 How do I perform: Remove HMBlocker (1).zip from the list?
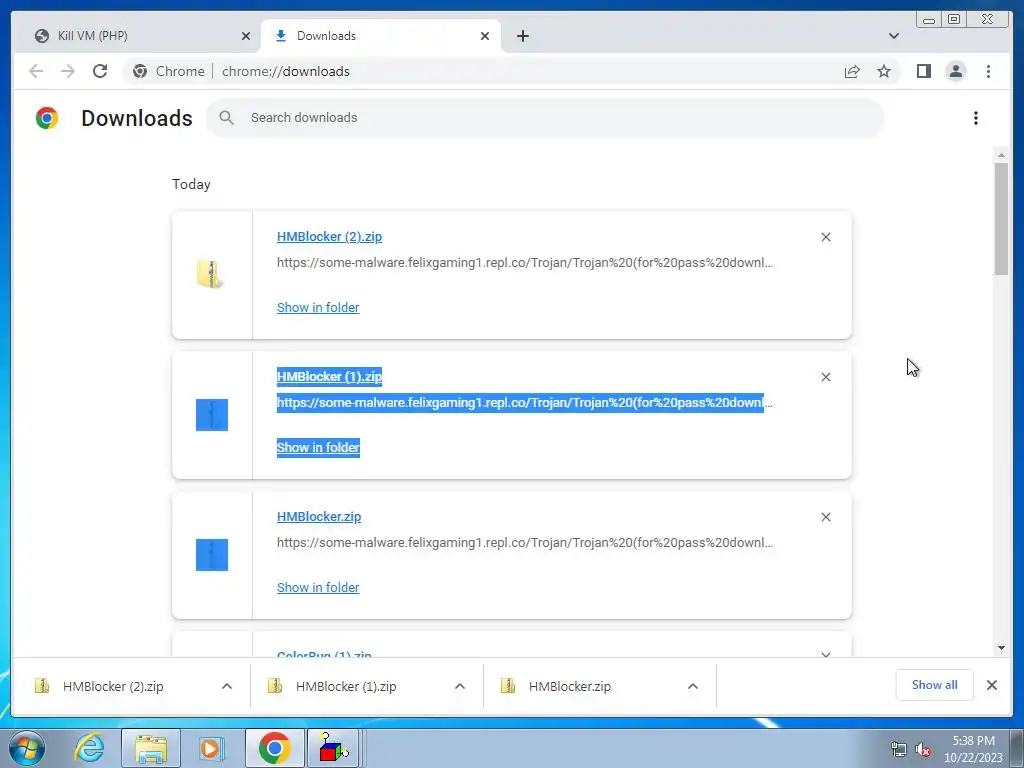pos(825,377)
